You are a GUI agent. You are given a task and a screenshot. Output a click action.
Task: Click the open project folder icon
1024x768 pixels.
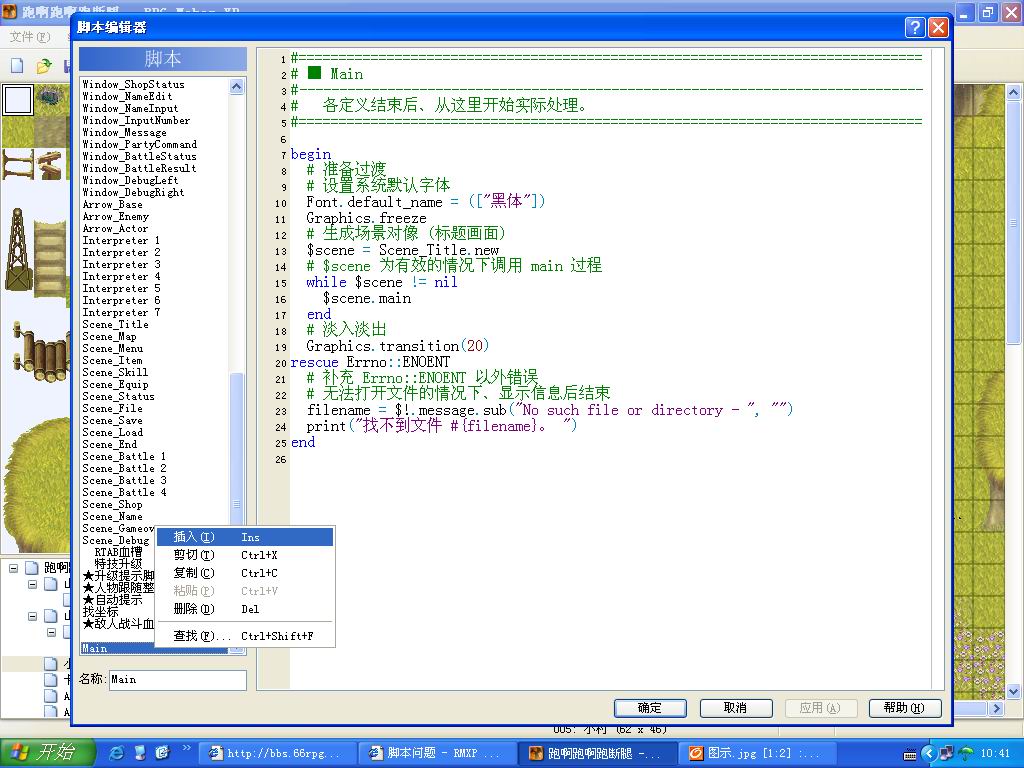click(44, 65)
